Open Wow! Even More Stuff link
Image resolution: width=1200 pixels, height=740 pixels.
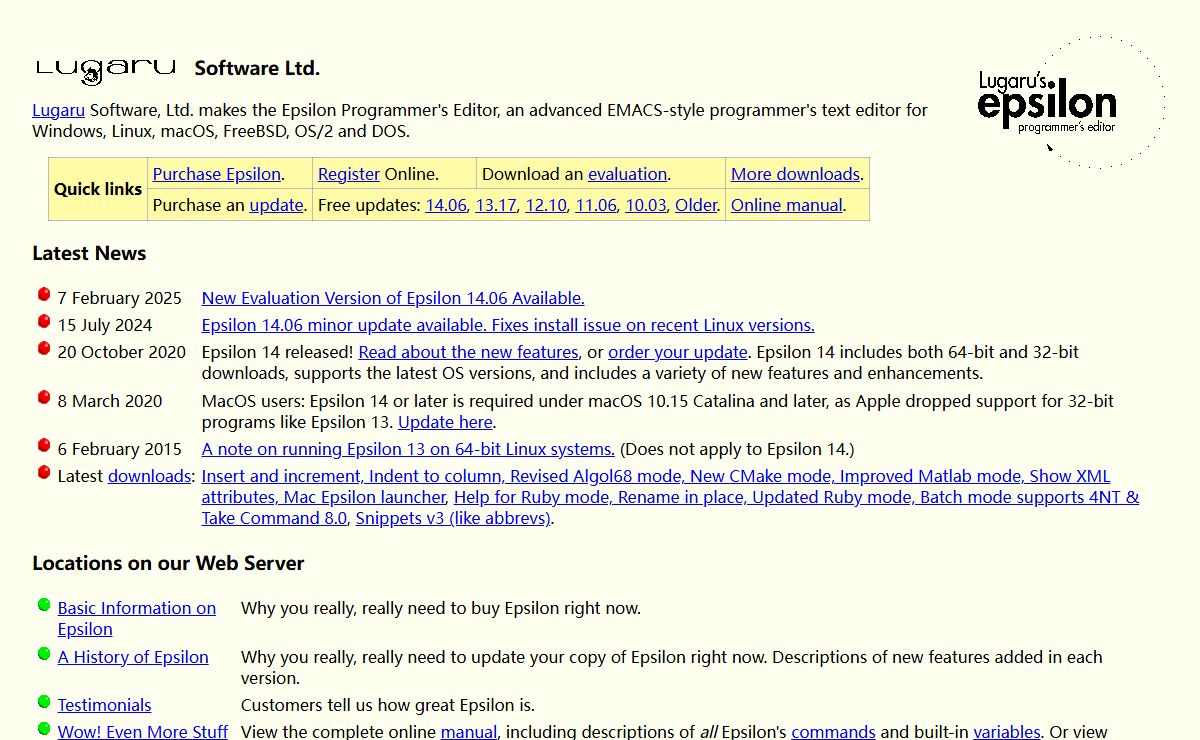pos(143,732)
